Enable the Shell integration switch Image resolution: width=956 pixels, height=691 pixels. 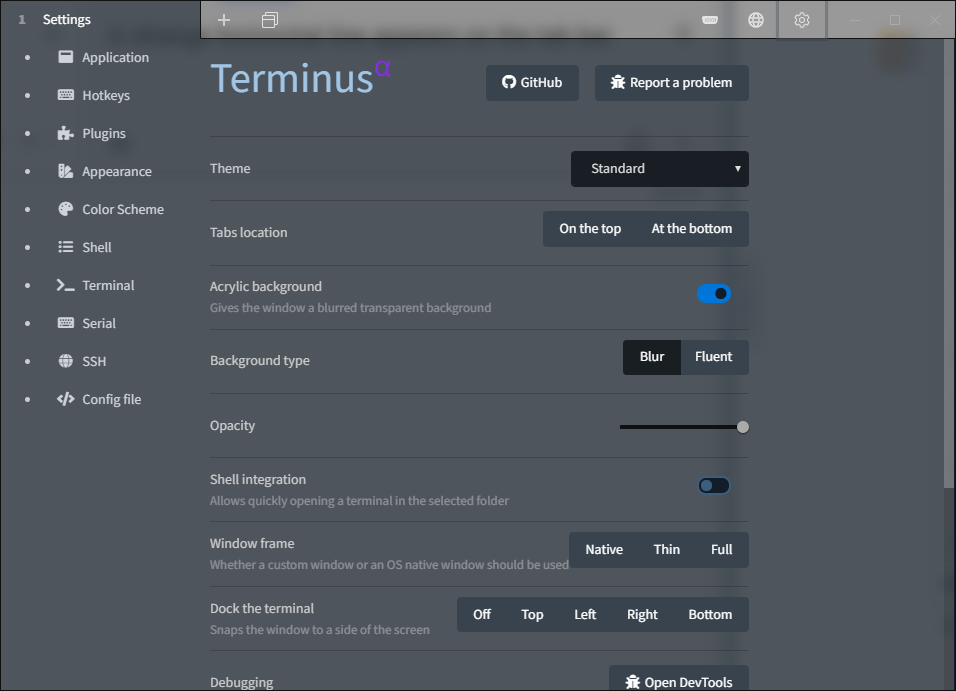[x=713, y=485]
